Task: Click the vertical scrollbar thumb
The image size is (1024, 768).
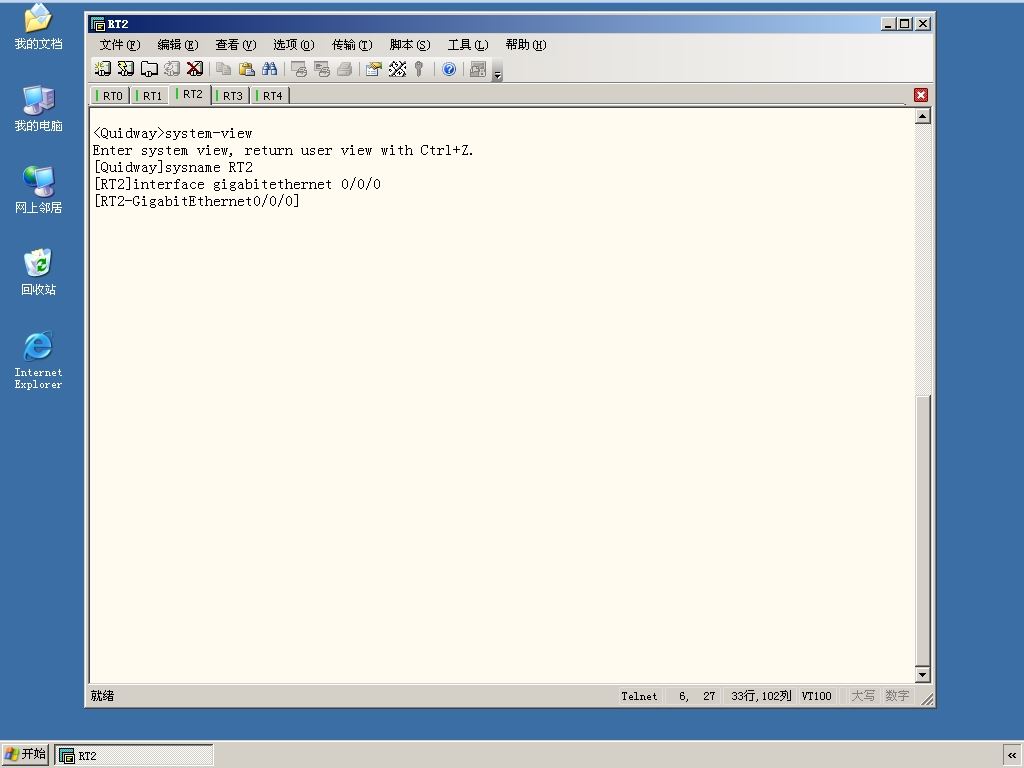Action: [922, 530]
